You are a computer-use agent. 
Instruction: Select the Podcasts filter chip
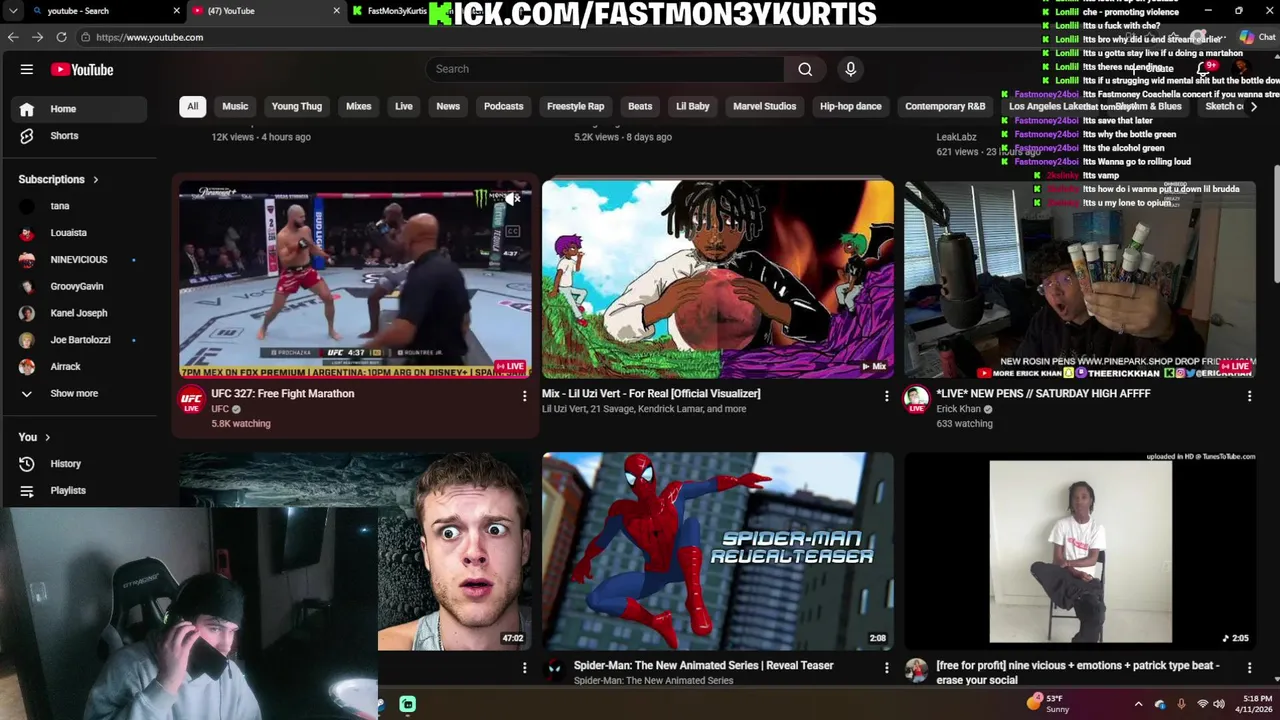(503, 106)
